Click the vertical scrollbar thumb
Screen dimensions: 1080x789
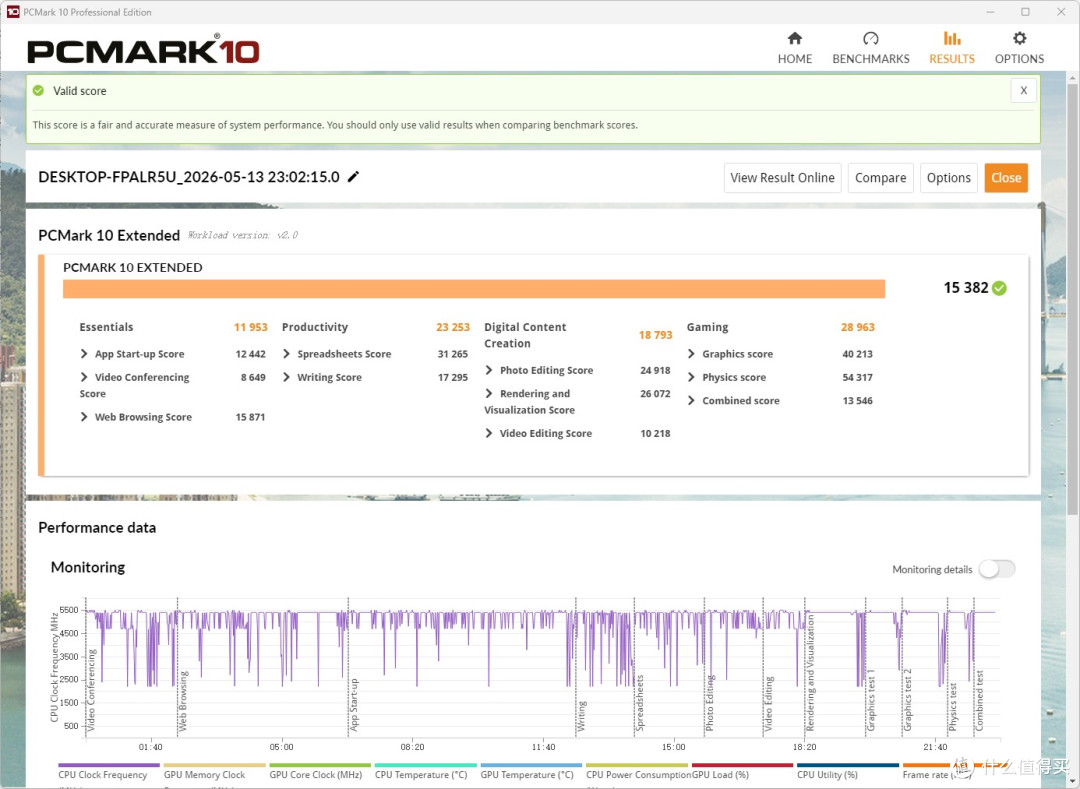(x=1072, y=299)
